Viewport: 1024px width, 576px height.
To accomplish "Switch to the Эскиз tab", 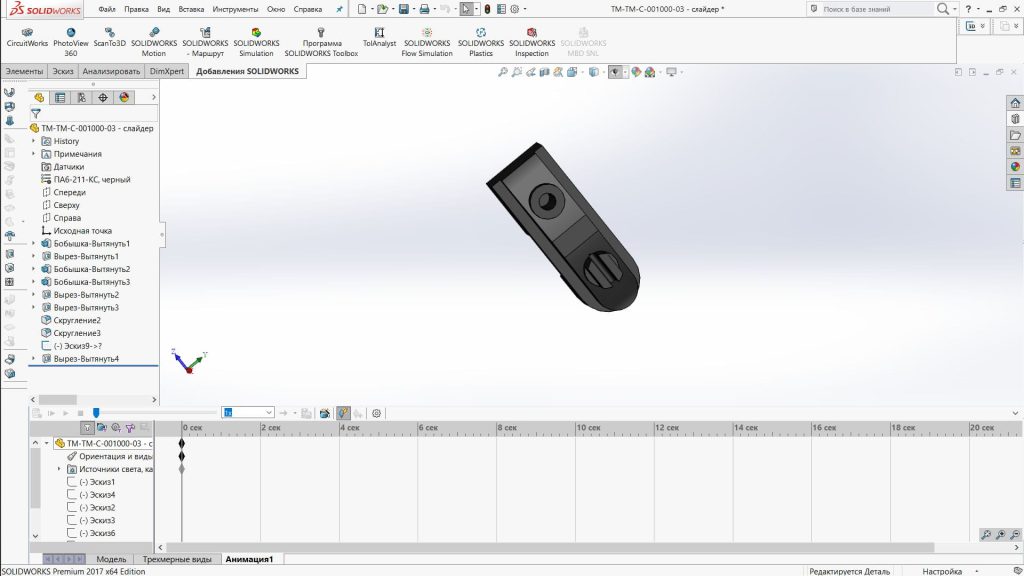I will [x=63, y=71].
